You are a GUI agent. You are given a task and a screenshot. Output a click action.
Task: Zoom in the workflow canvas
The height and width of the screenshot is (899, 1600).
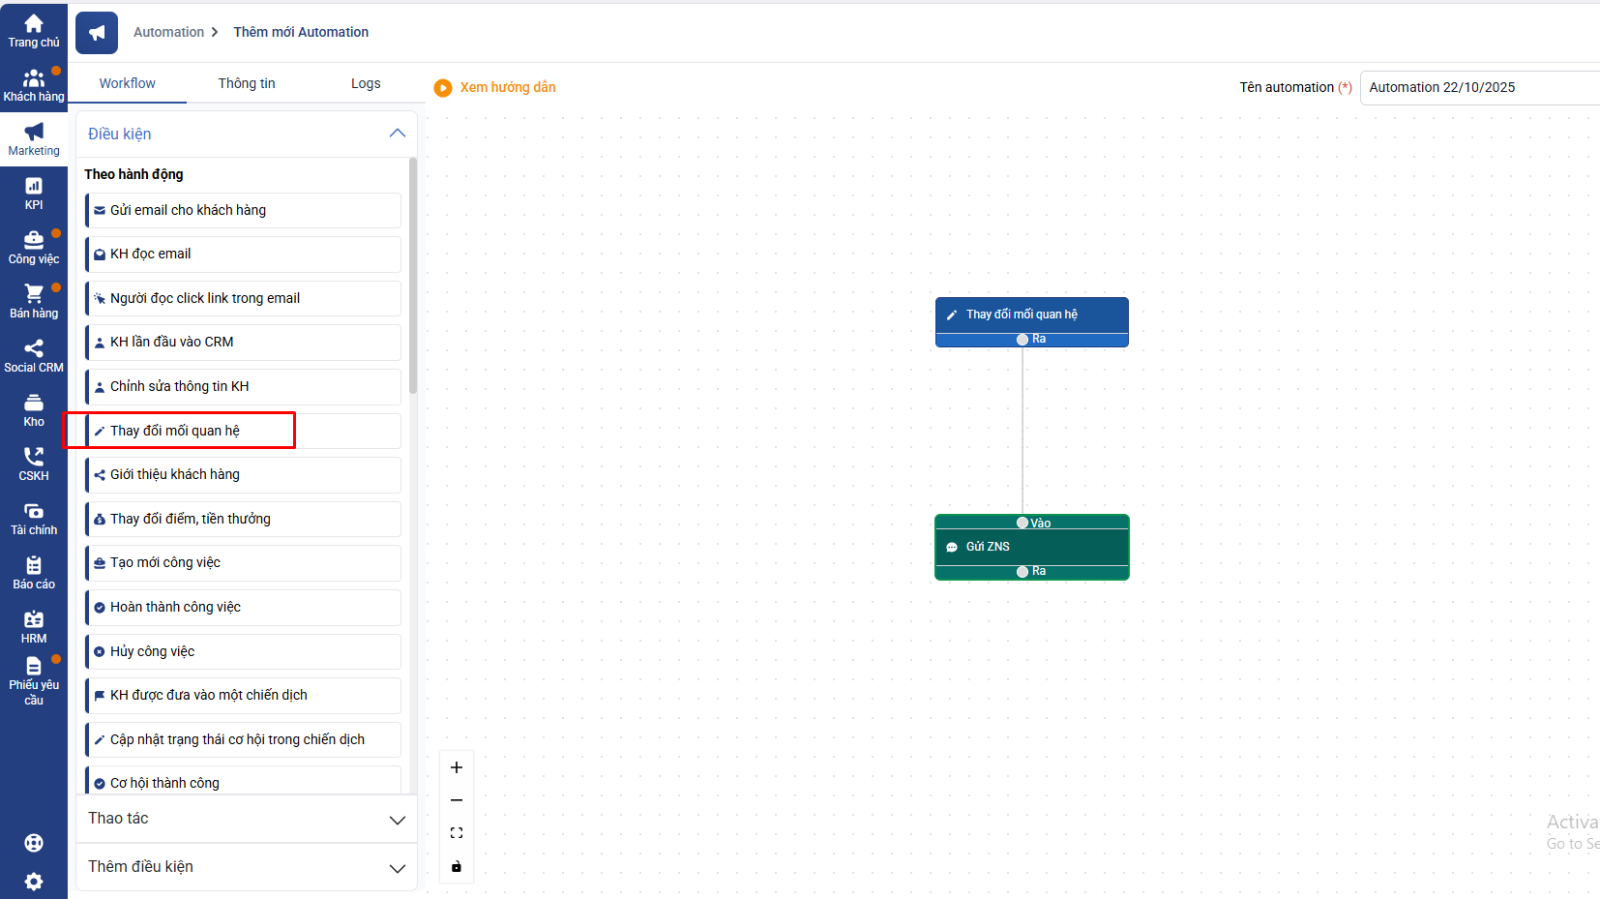pos(456,767)
